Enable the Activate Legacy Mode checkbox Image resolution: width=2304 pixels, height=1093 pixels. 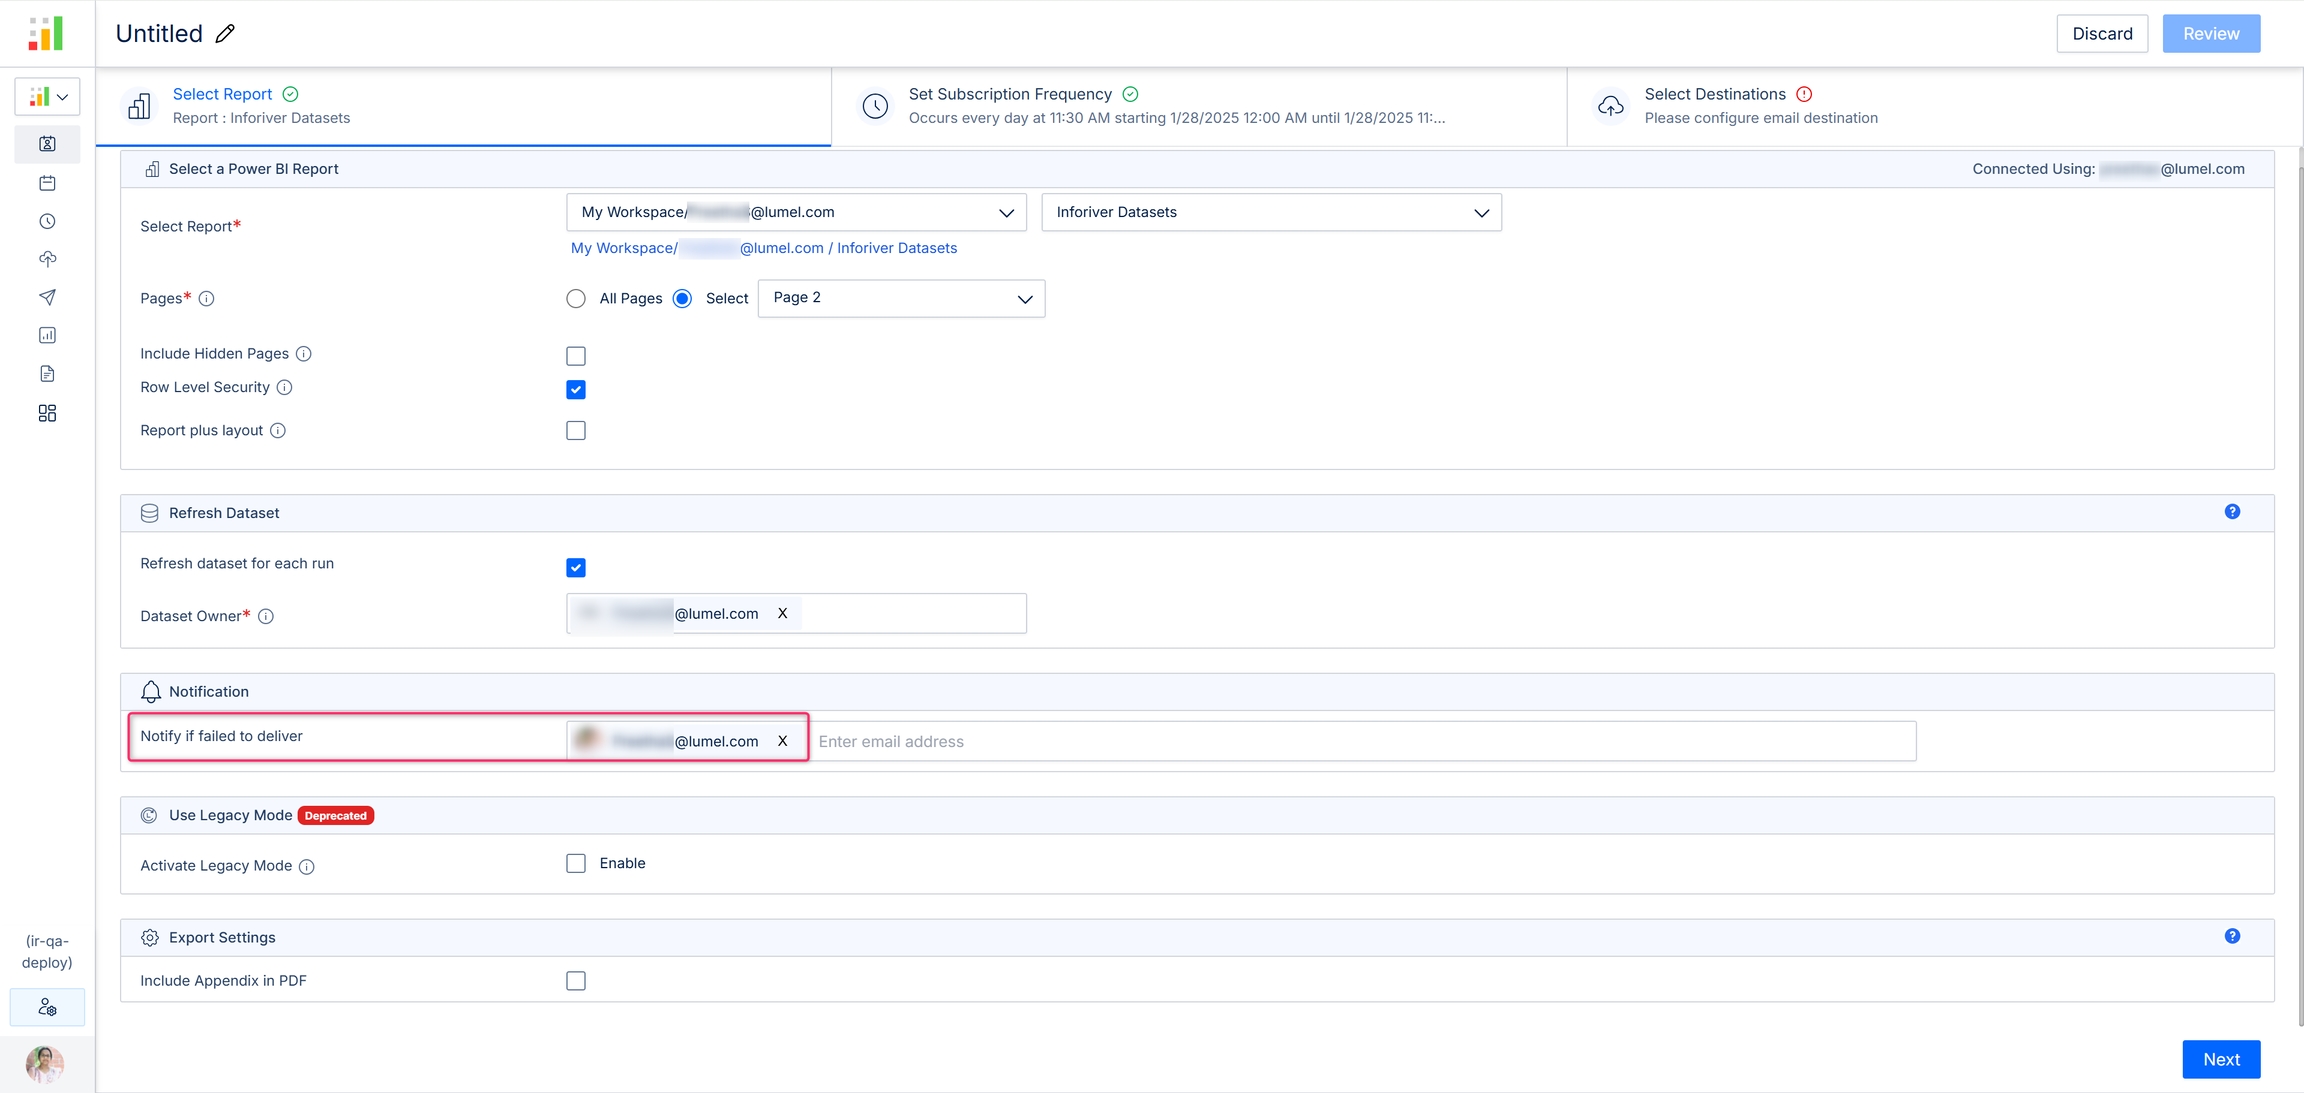[x=576, y=863]
